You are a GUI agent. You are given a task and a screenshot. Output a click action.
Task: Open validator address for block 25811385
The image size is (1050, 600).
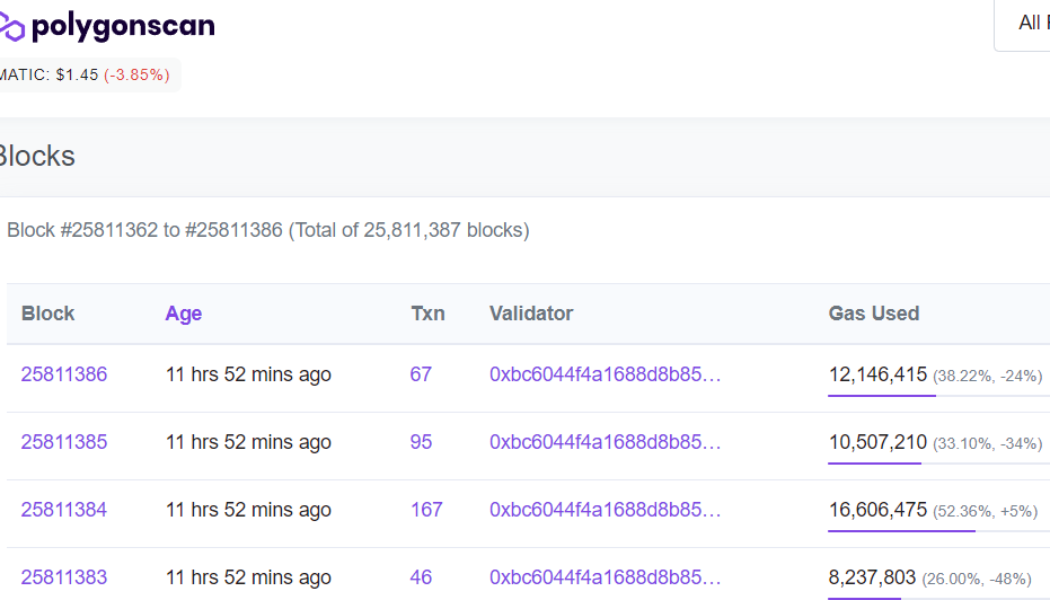pyautogui.click(x=605, y=442)
